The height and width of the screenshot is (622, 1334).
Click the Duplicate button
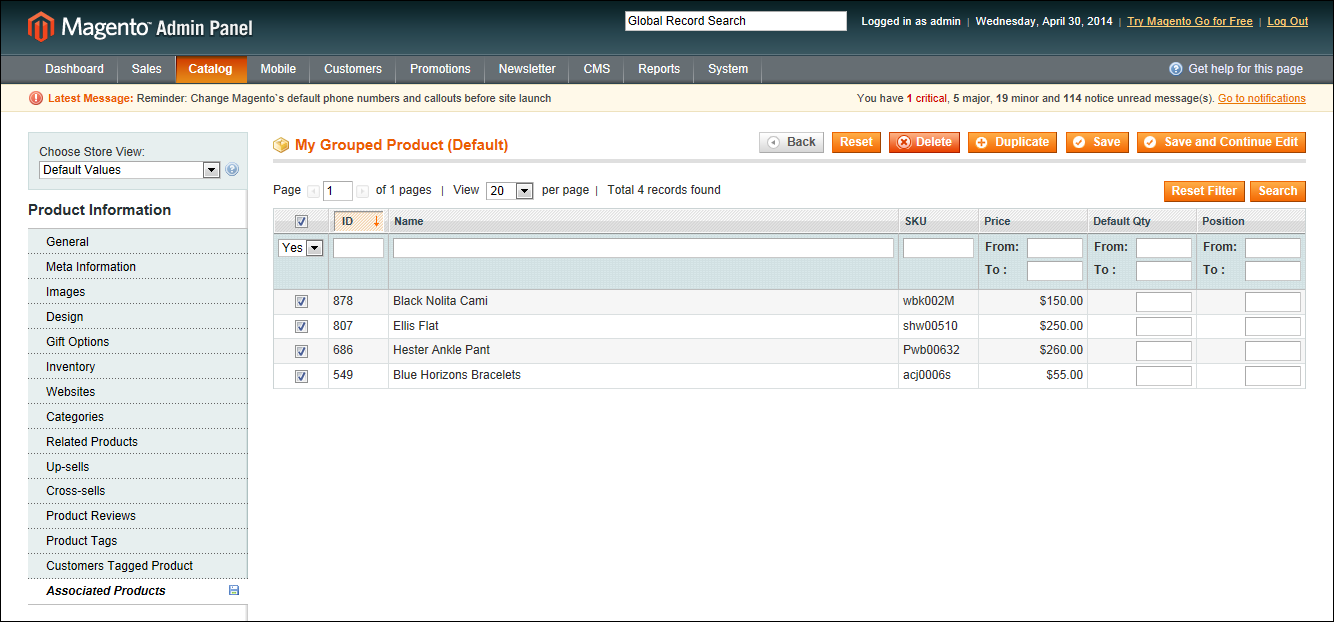[1012, 142]
